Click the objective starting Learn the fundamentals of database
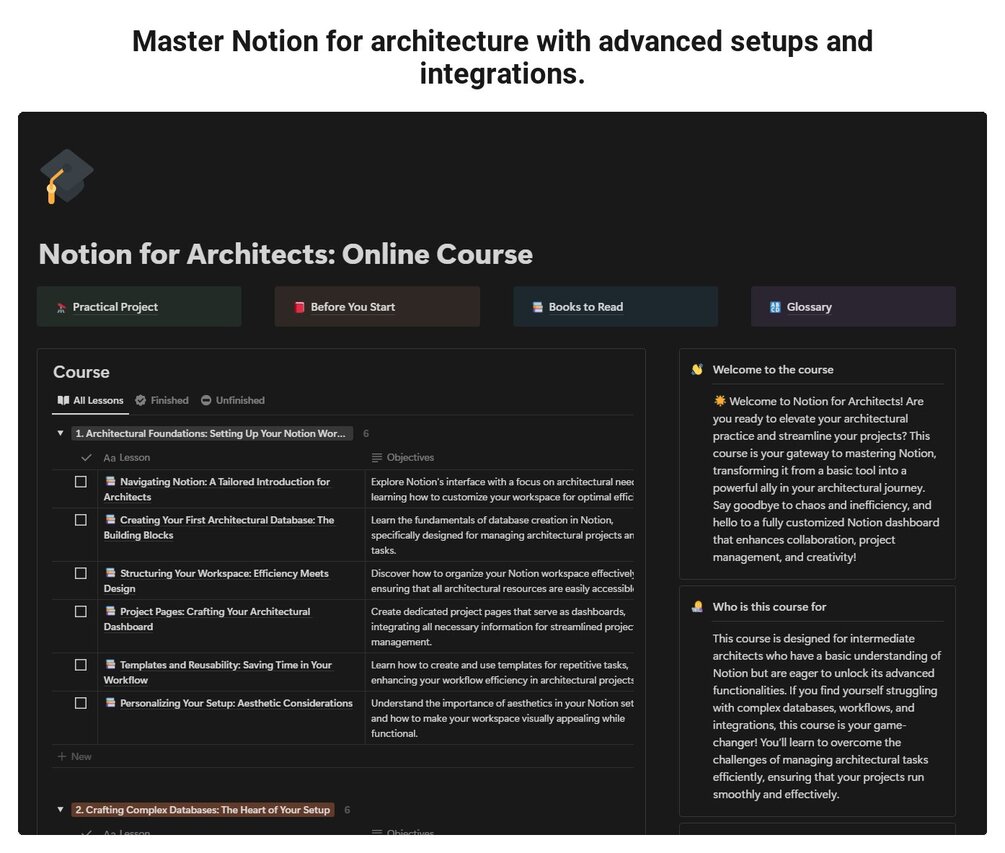The image size is (1005, 853). point(502,535)
